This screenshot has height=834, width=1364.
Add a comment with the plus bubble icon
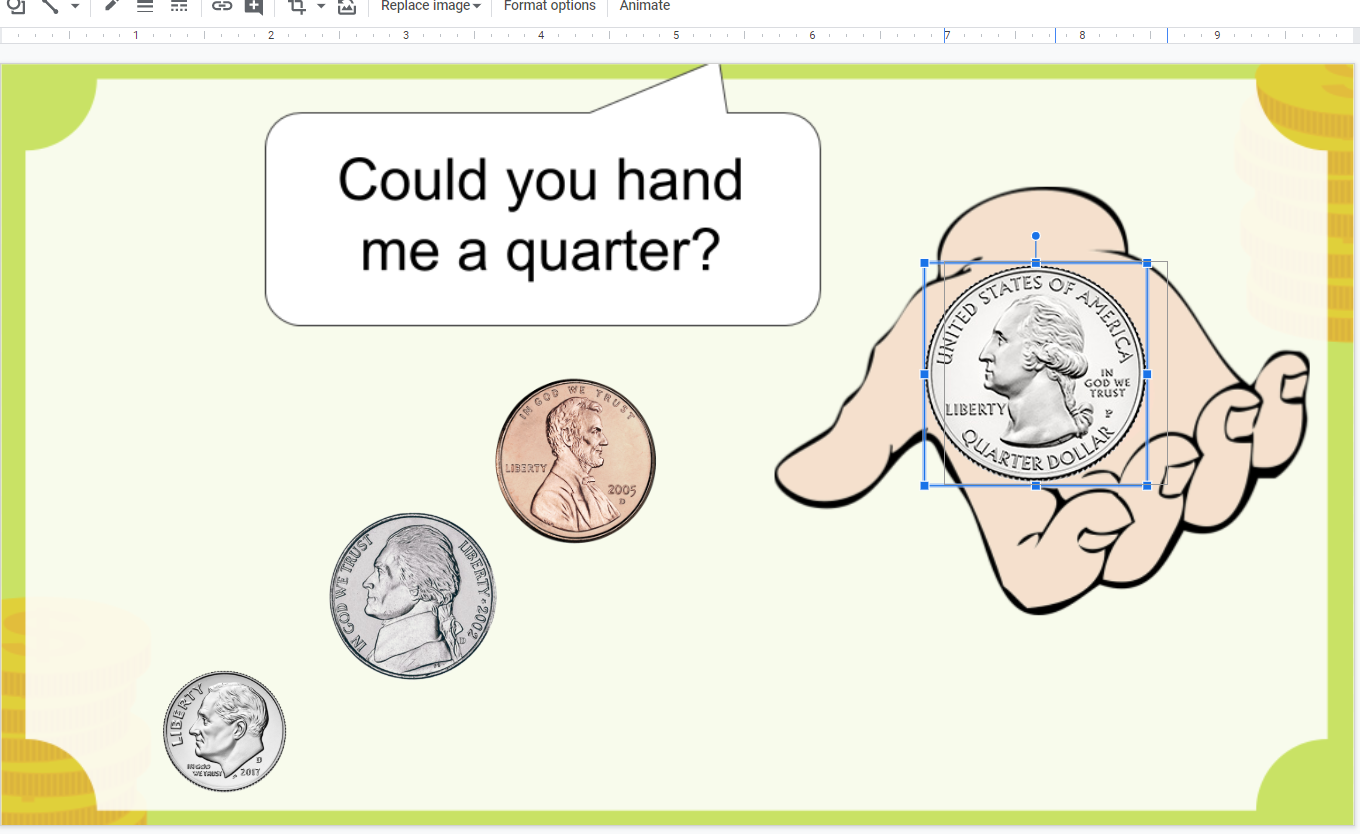point(254,6)
